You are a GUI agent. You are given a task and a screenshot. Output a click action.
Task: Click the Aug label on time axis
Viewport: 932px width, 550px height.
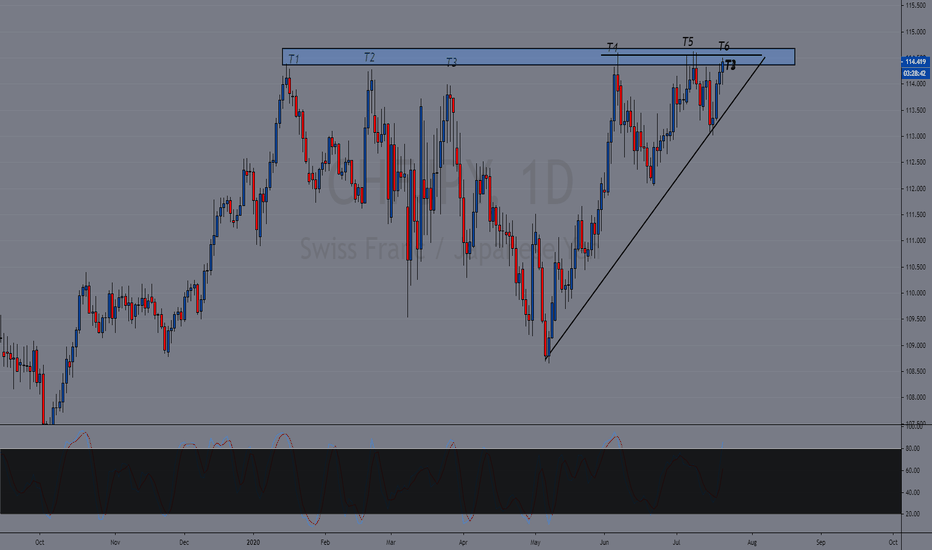click(752, 542)
